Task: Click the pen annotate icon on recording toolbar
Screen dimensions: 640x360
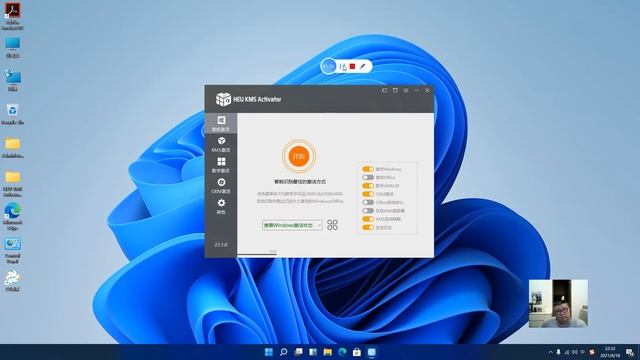Action: click(x=362, y=66)
